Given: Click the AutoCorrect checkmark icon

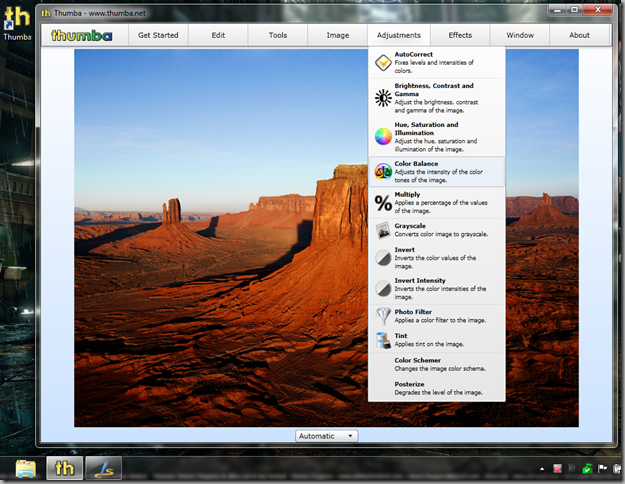Looking at the screenshot, I should pyautogui.click(x=383, y=62).
